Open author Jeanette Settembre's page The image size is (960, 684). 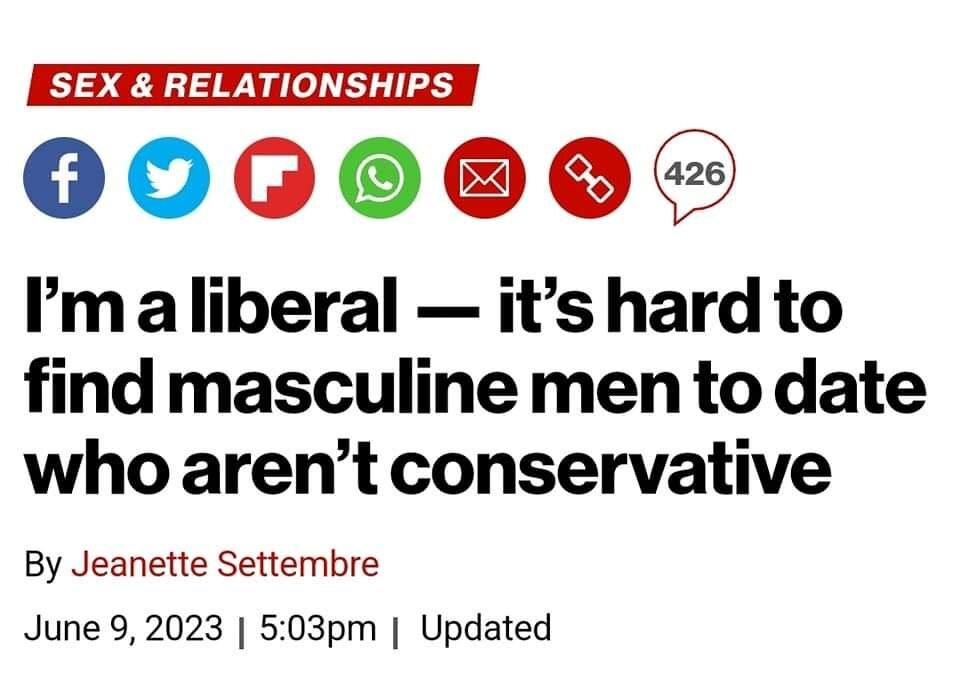[x=227, y=564]
